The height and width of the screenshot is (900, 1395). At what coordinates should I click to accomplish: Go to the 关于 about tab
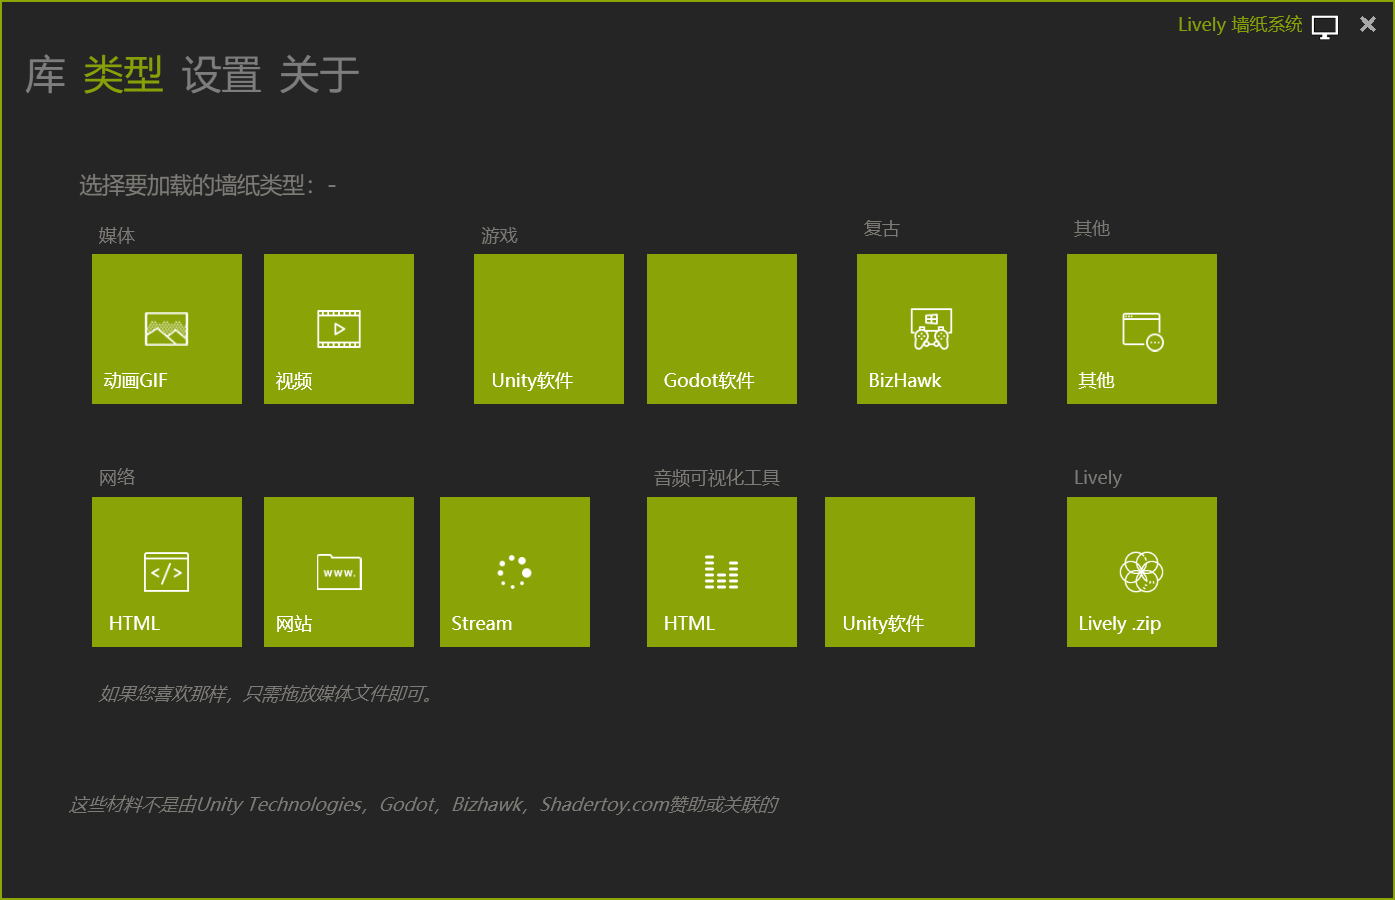point(319,76)
